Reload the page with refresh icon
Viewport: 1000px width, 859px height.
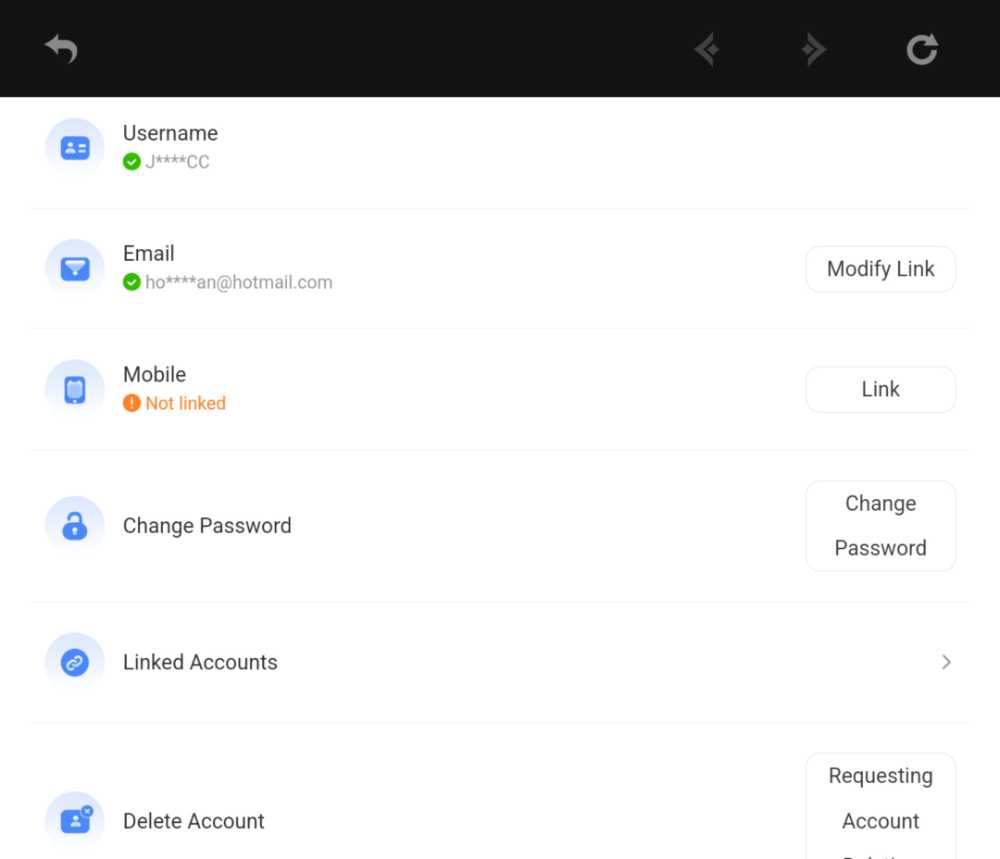pos(922,49)
